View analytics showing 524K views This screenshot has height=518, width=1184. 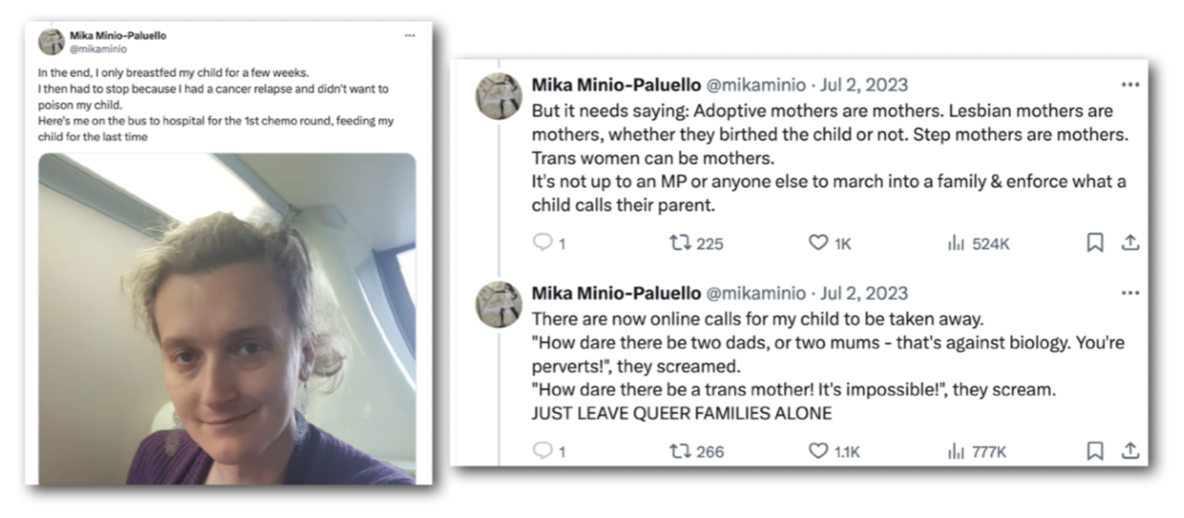click(x=955, y=242)
